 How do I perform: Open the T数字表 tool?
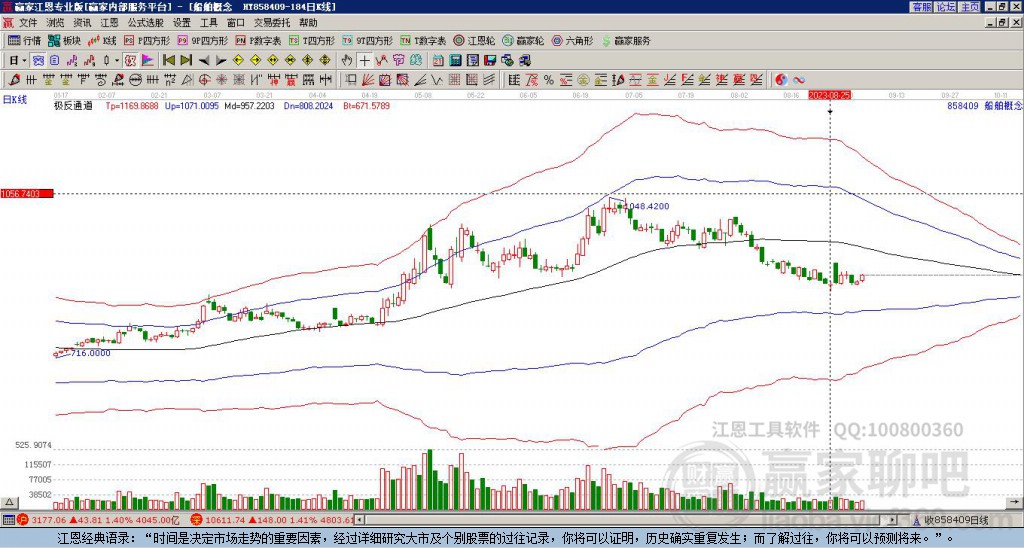[x=423, y=40]
